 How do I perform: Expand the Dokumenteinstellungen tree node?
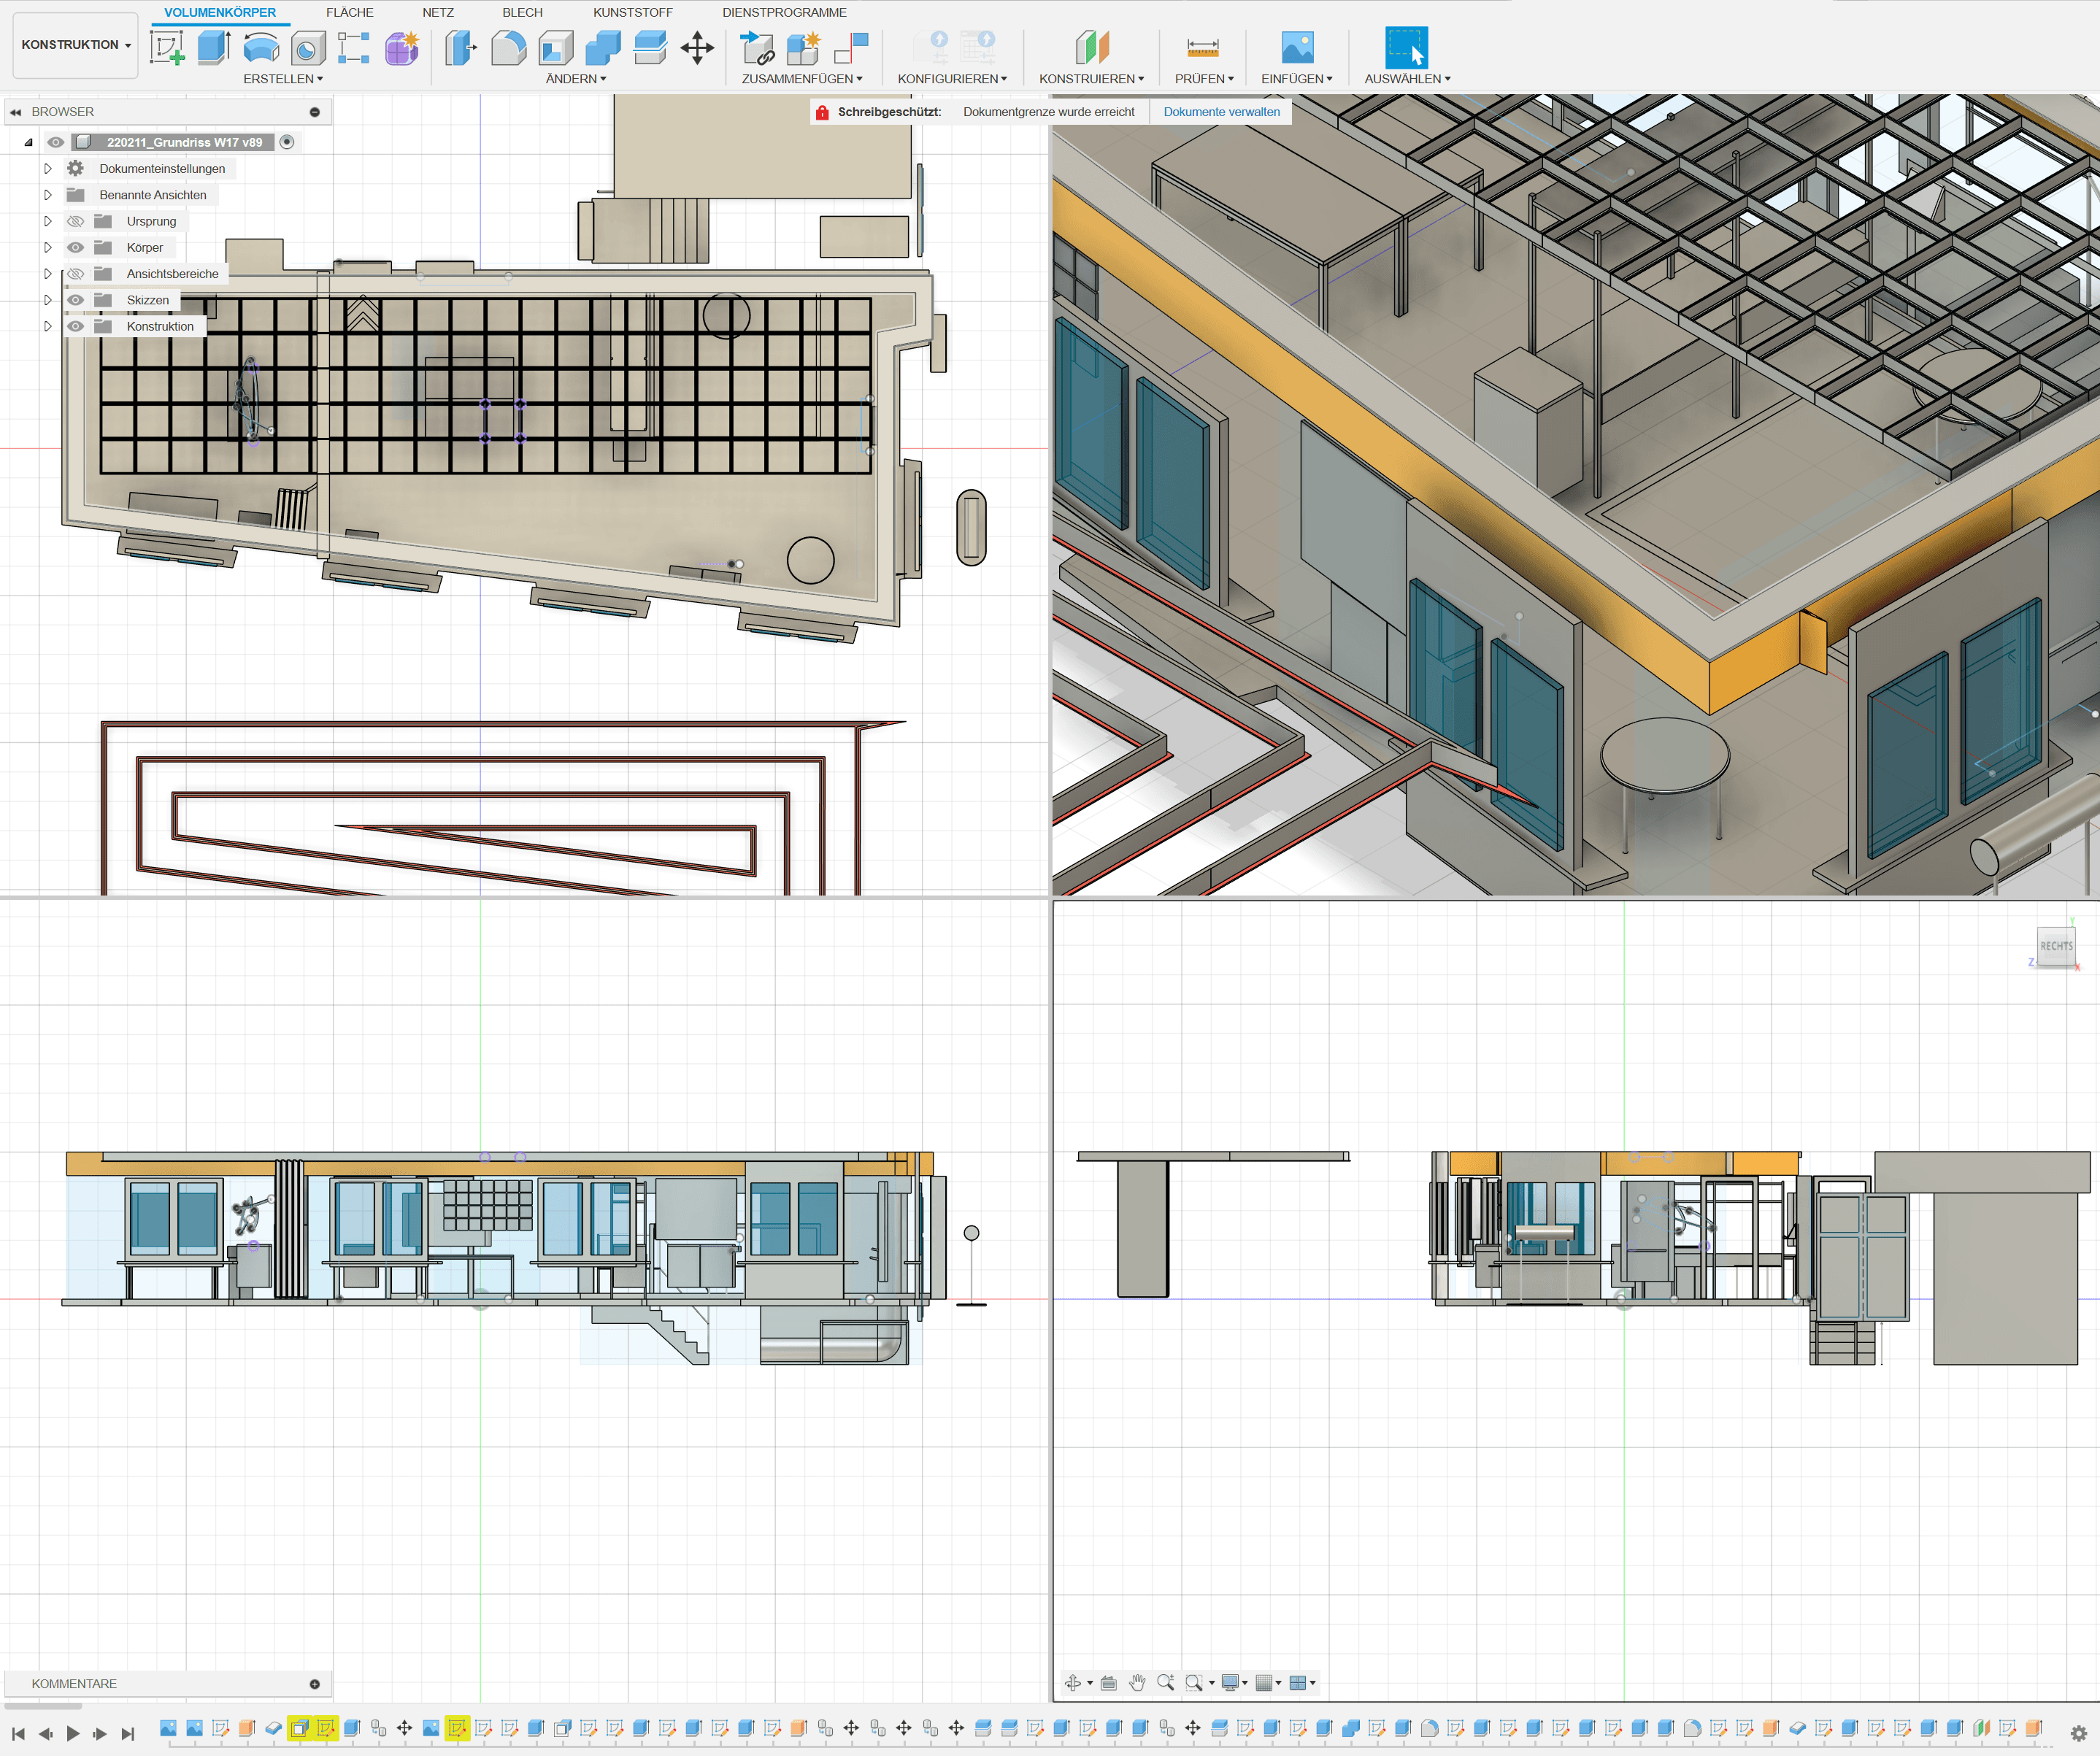point(47,169)
